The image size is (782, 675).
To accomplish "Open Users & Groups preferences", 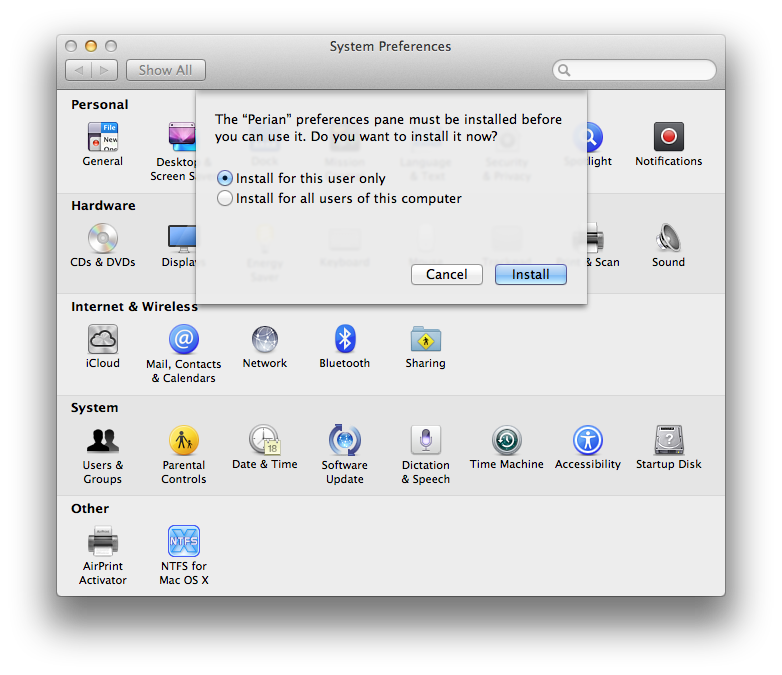I will (103, 441).
